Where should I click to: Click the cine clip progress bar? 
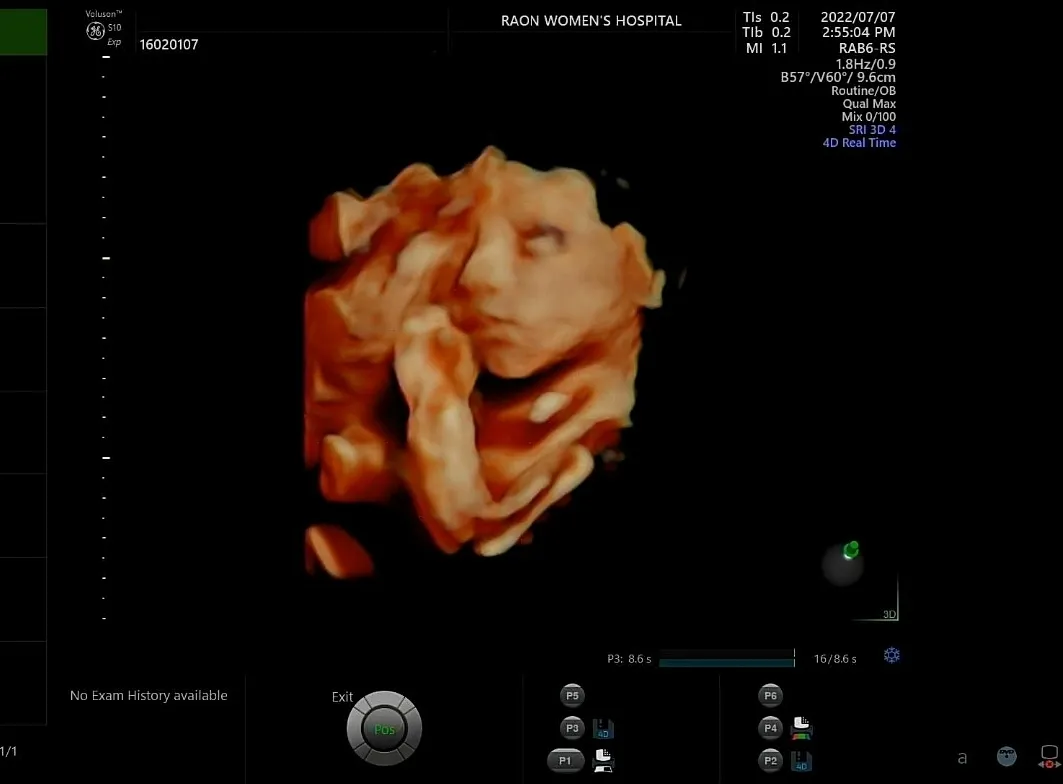pyautogui.click(x=727, y=659)
